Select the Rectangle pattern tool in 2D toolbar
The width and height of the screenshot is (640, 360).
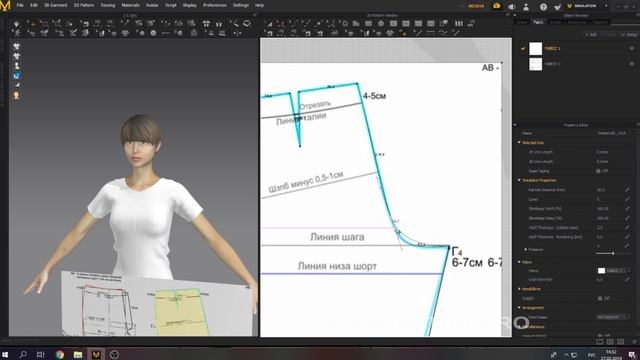(x=368, y=24)
